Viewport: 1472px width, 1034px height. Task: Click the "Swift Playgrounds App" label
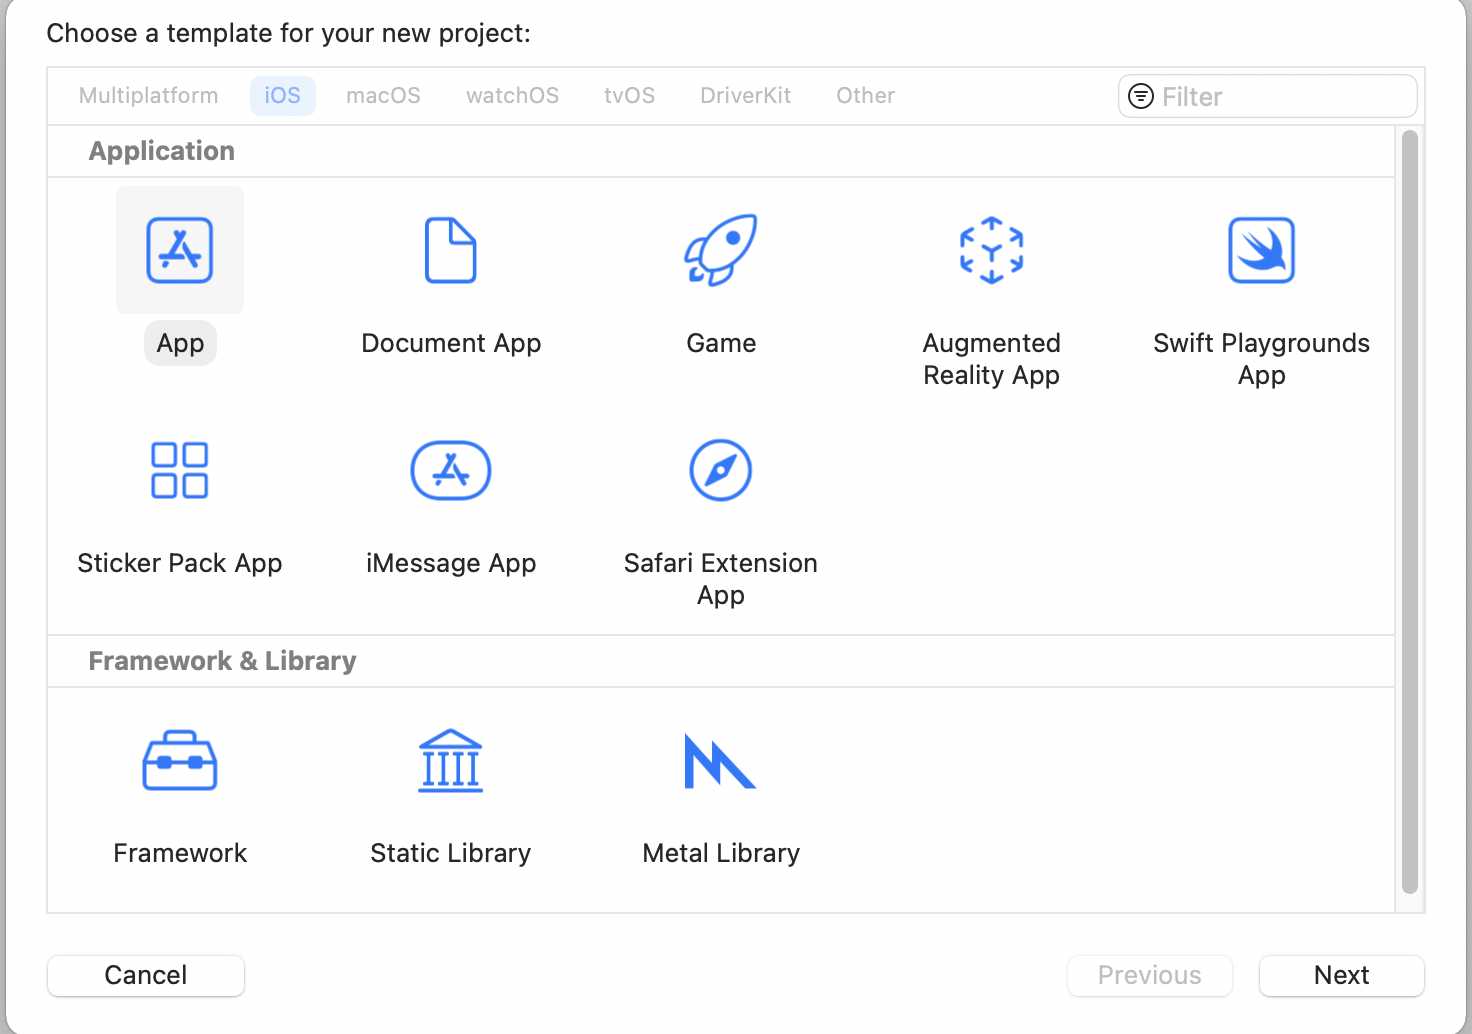pos(1262,359)
